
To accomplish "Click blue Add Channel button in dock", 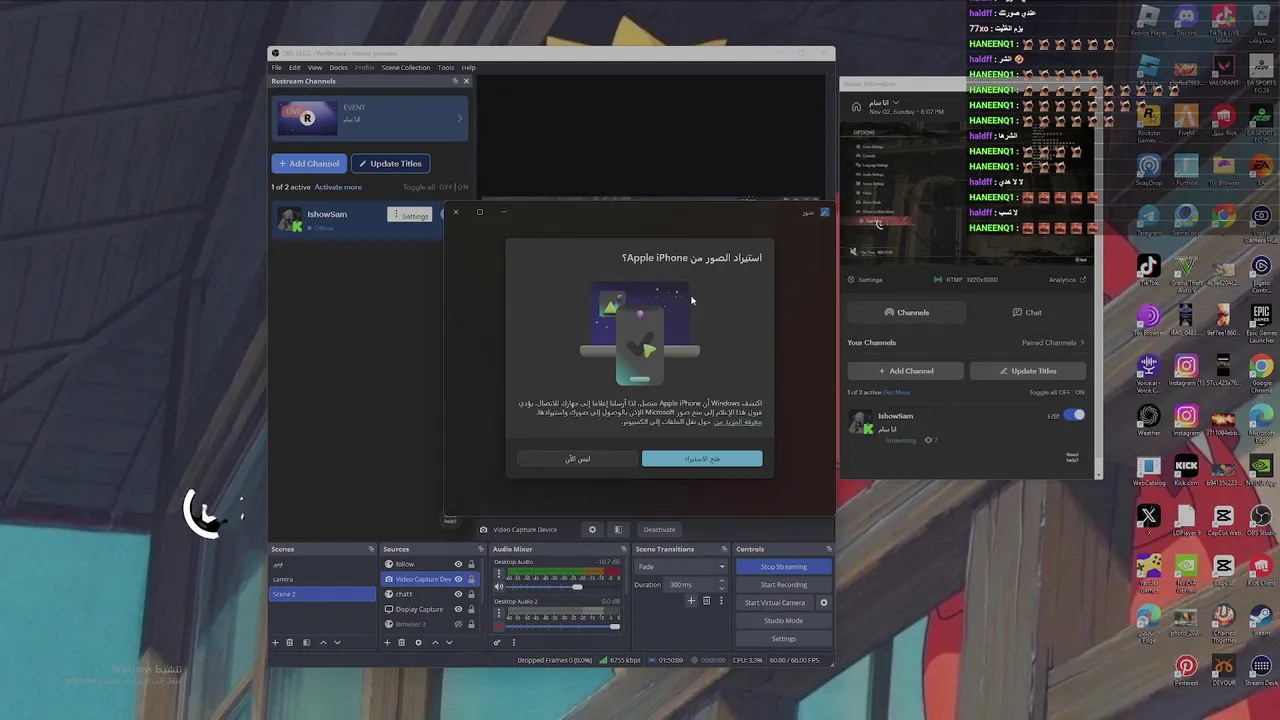I will click(309, 163).
